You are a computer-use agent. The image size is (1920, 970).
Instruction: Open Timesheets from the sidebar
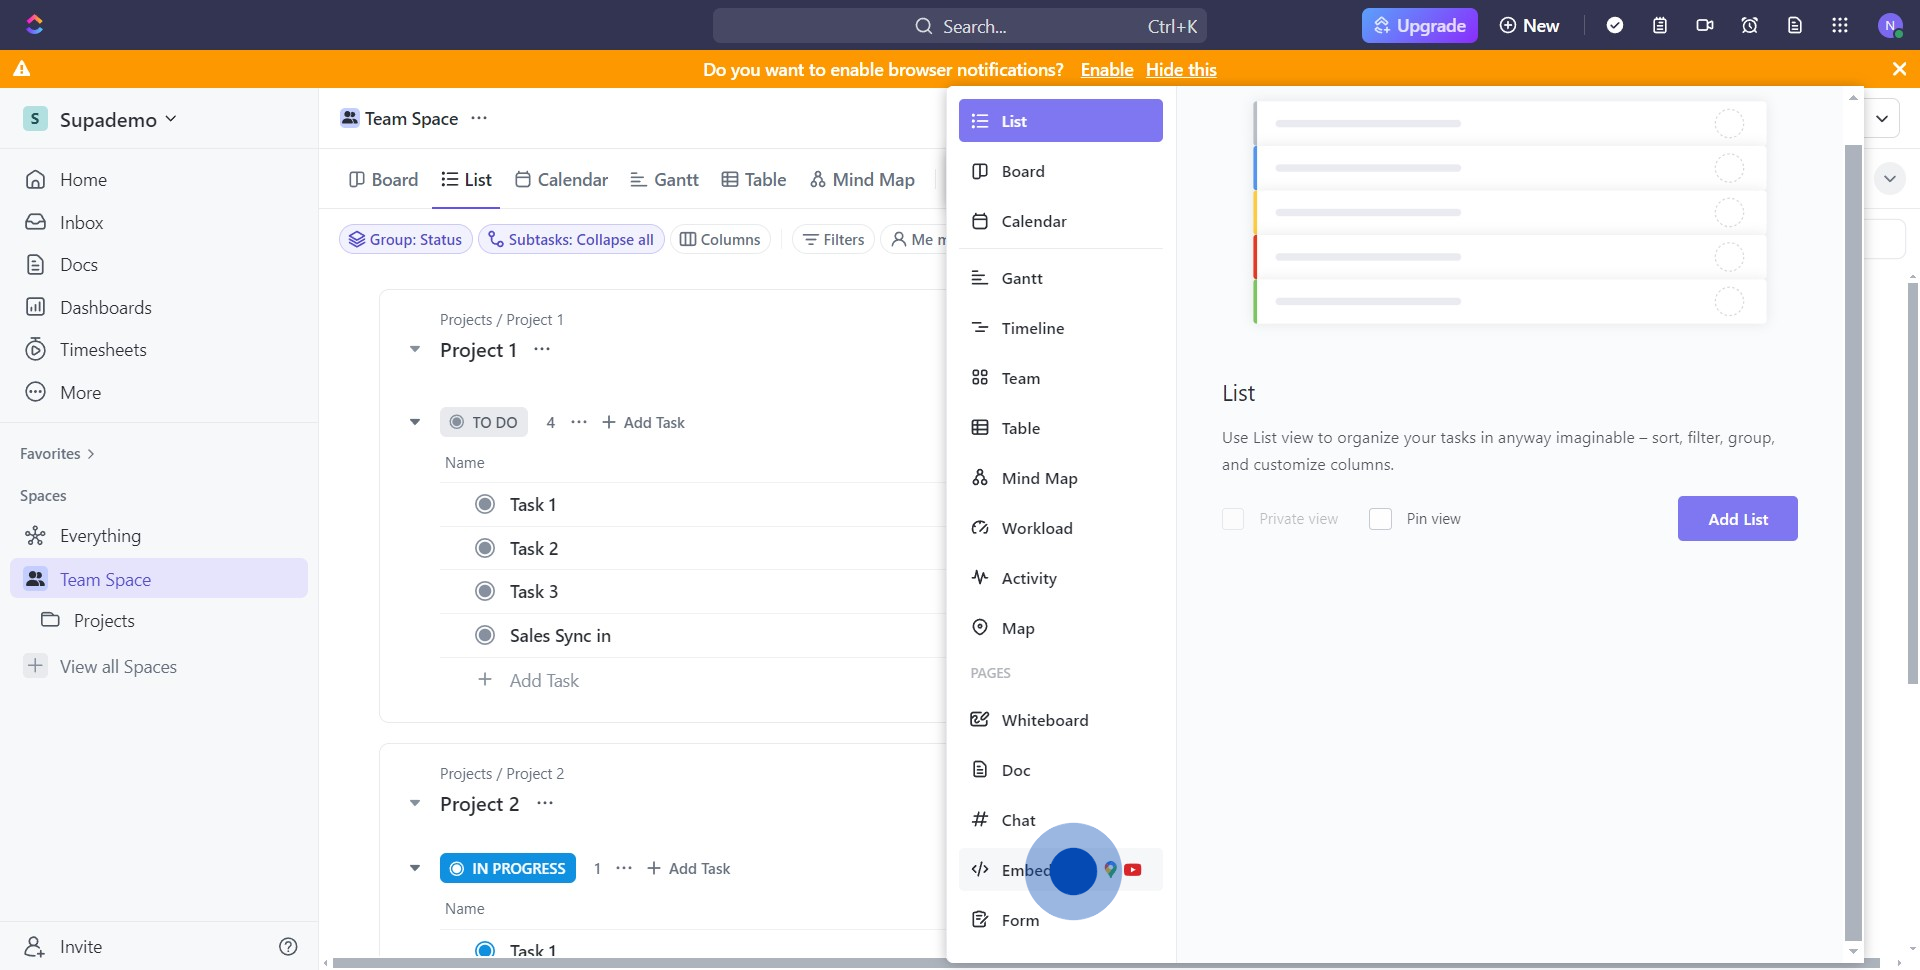pos(102,350)
